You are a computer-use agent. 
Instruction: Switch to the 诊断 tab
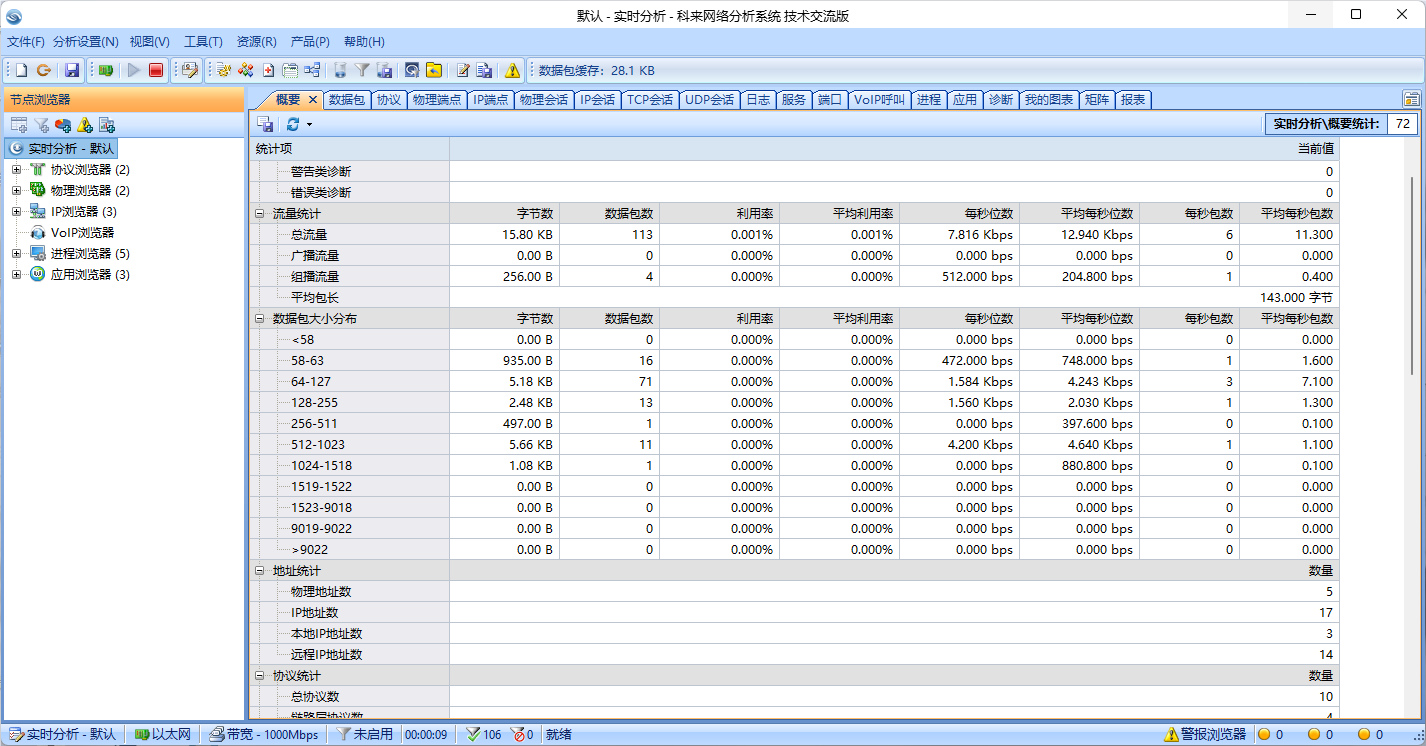pos(1000,100)
